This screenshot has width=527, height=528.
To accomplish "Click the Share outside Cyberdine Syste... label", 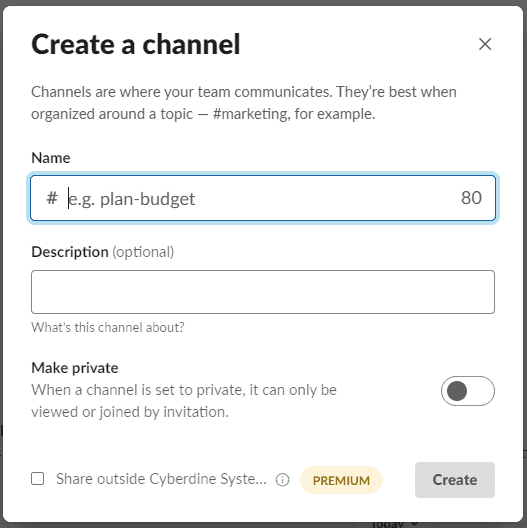I will [161, 479].
